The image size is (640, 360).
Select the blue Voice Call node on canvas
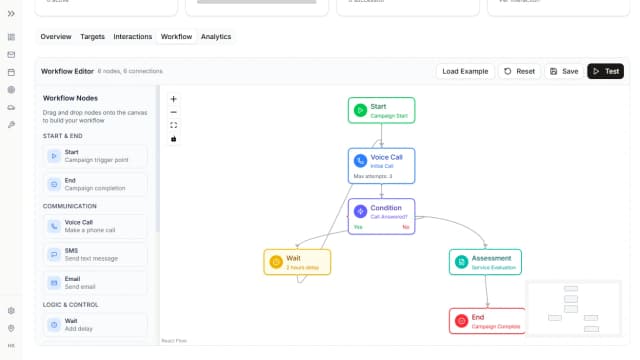382,166
